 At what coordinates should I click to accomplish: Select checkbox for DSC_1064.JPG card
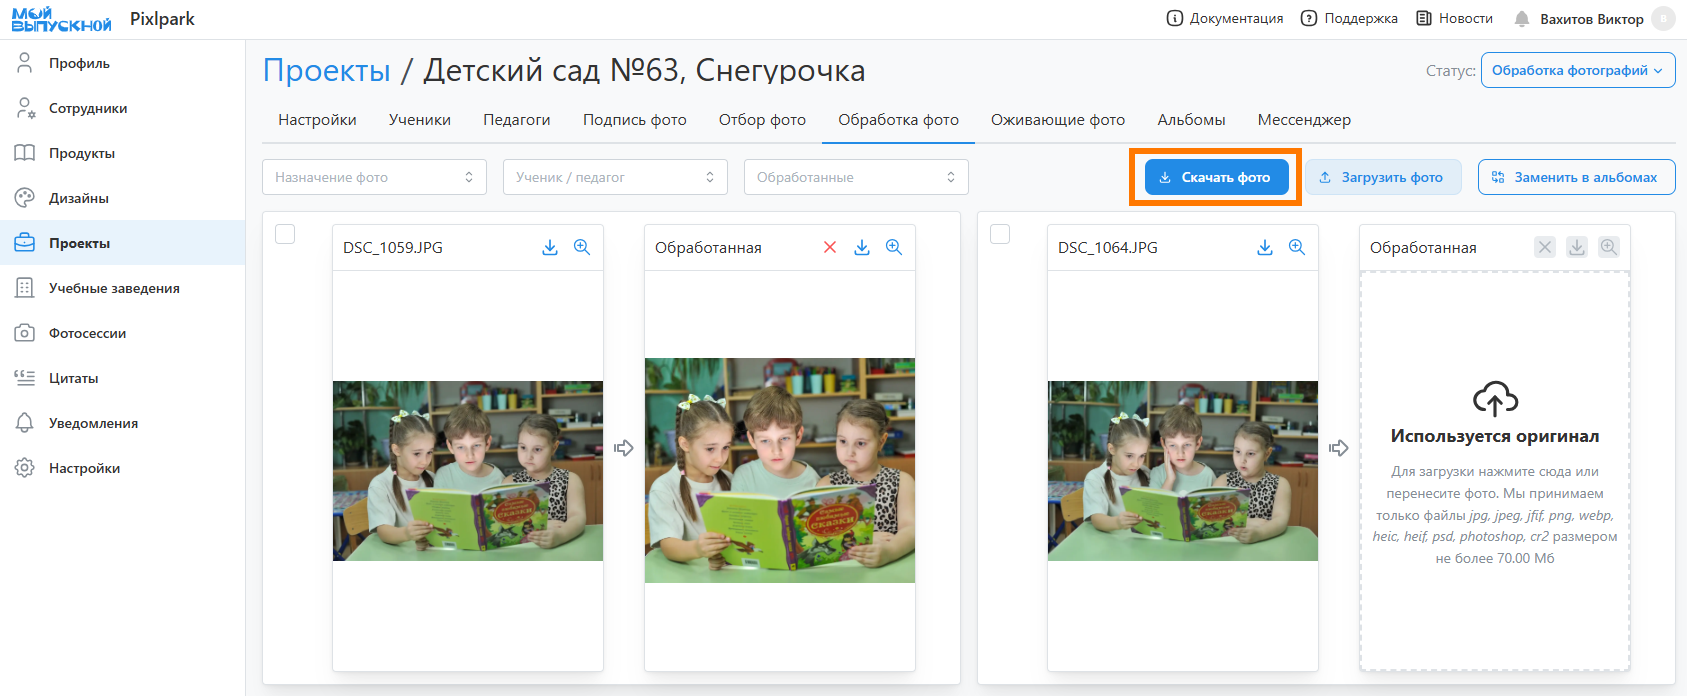point(1000,234)
